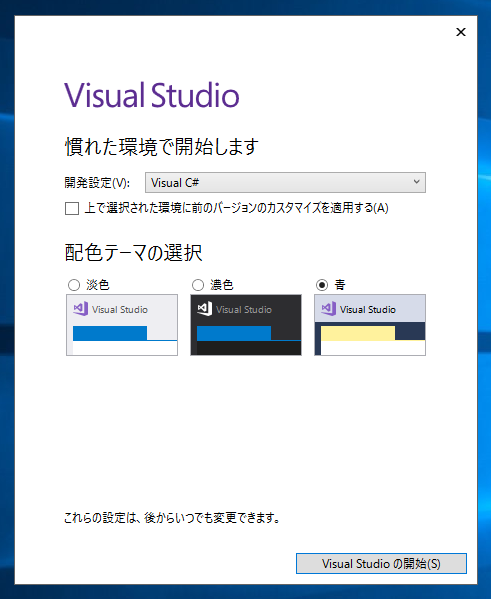The width and height of the screenshot is (491, 599).
Task: Click Visual Studio logo in light preview
Action: point(81,309)
